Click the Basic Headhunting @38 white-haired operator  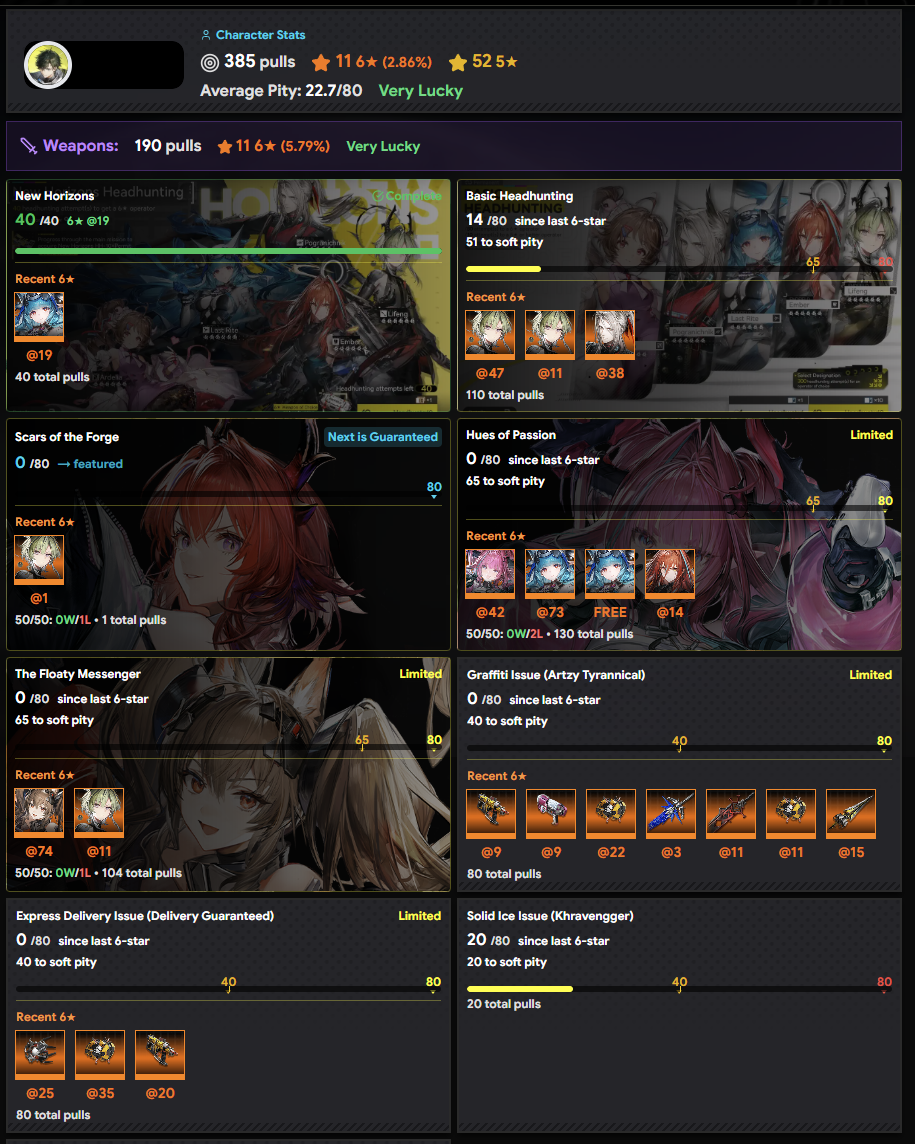pos(610,335)
